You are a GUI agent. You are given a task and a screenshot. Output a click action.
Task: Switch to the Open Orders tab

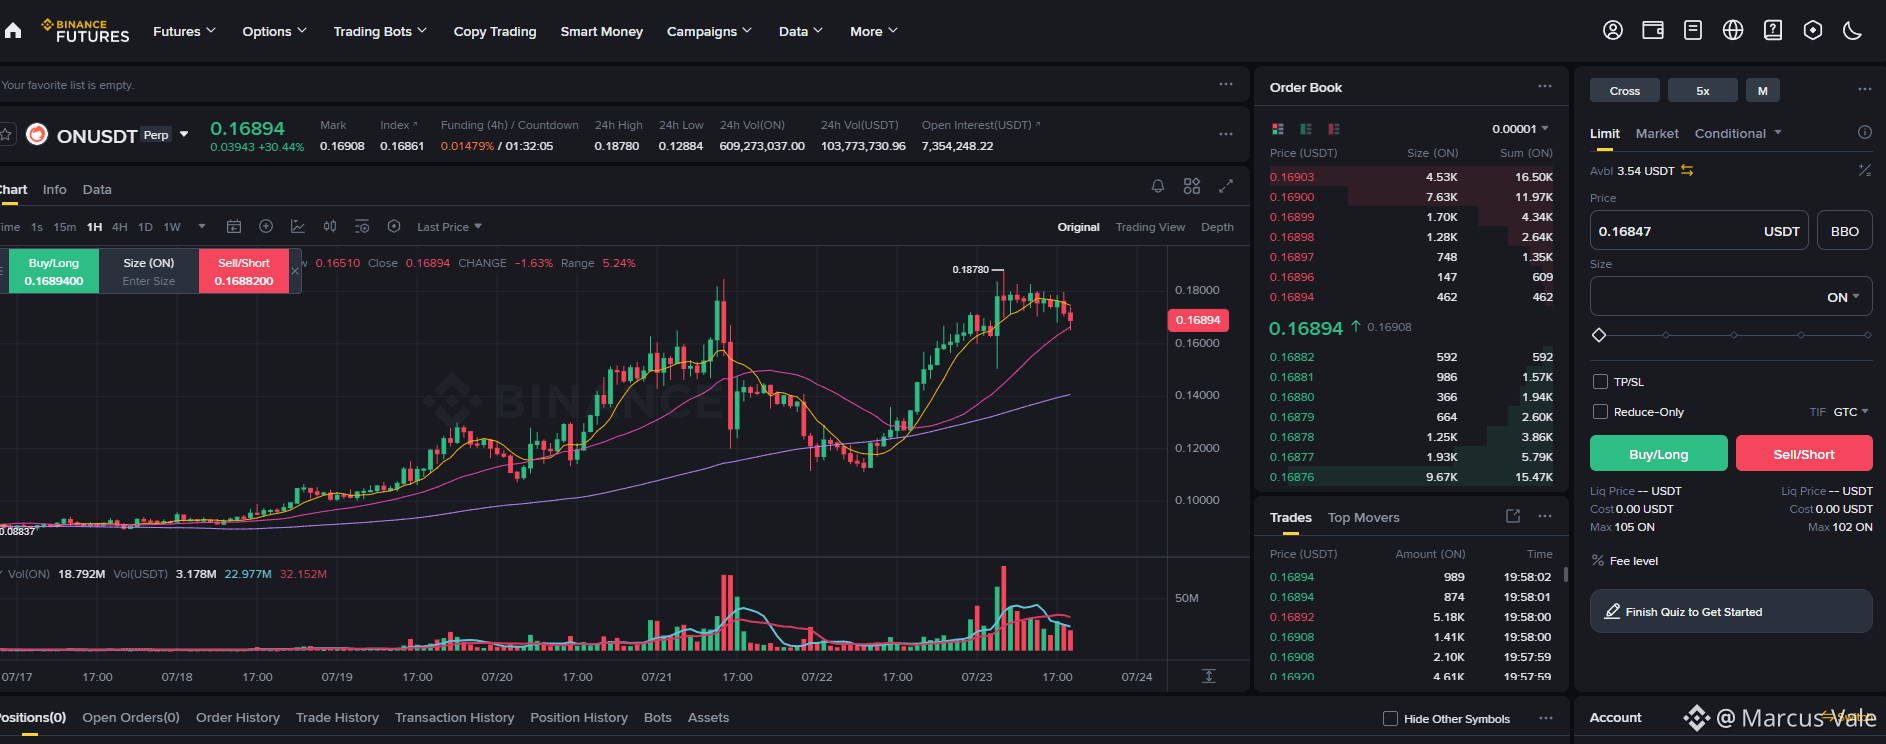tap(131, 717)
